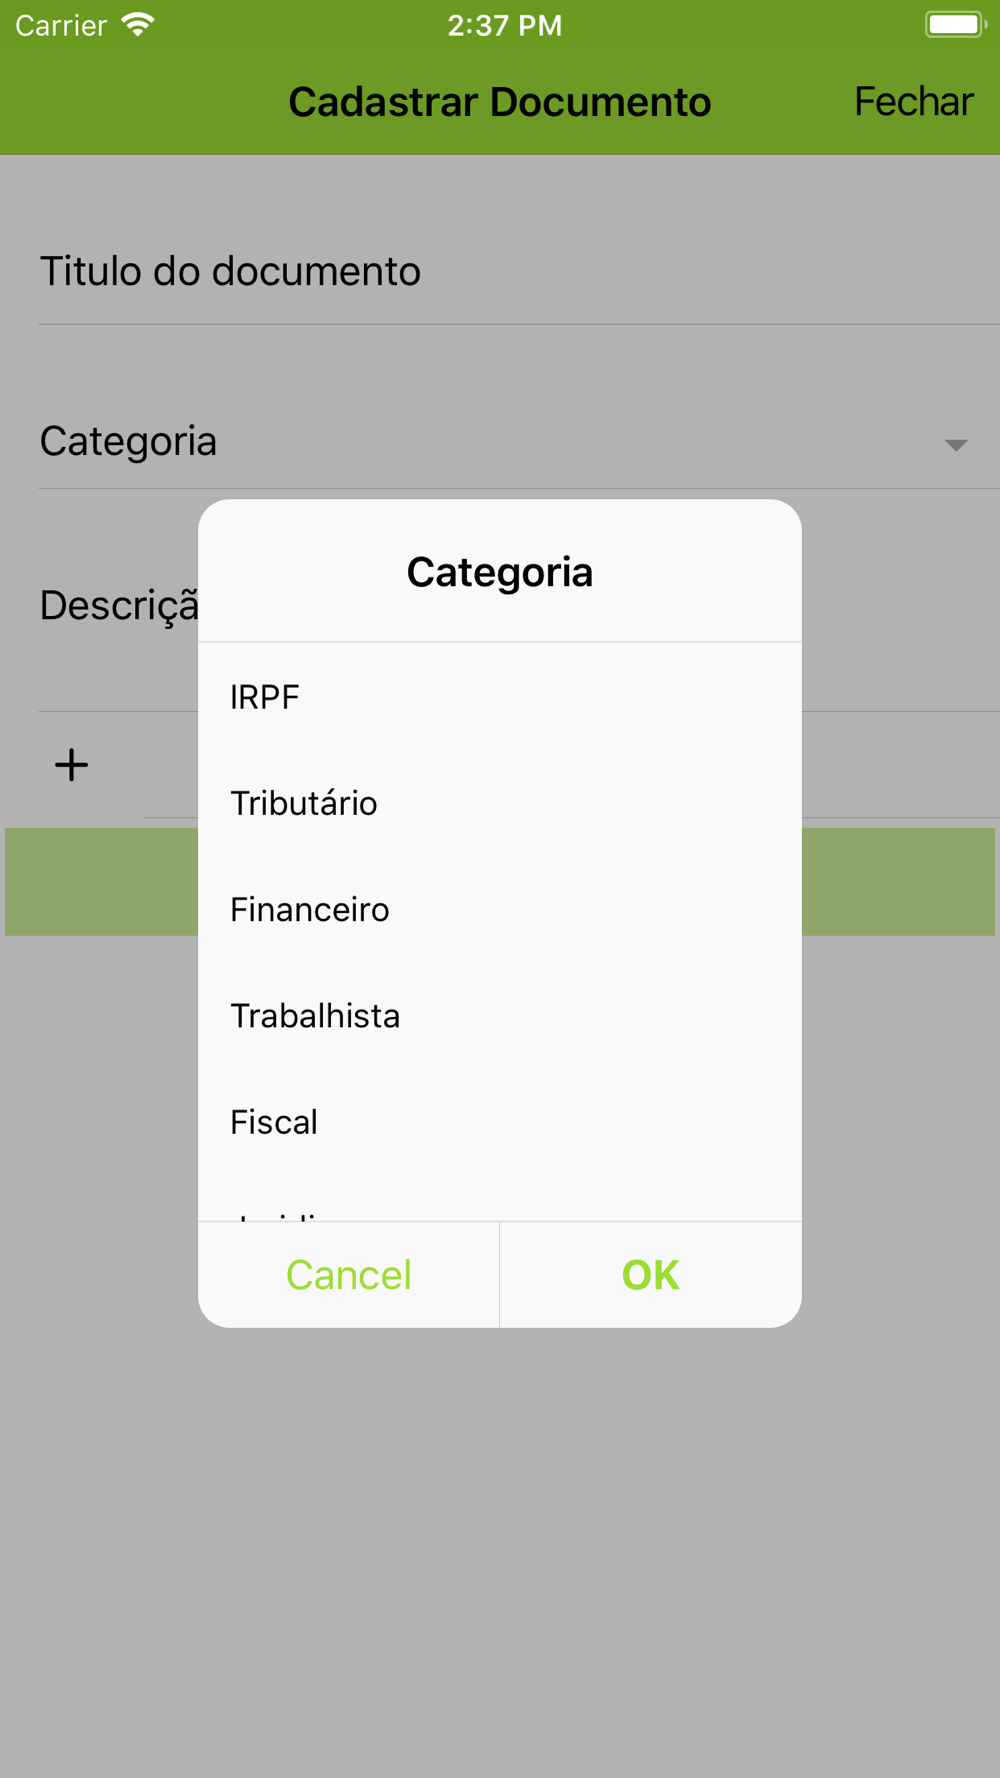The height and width of the screenshot is (1778, 1000).
Task: Select IRPF category option
Action: coord(500,697)
